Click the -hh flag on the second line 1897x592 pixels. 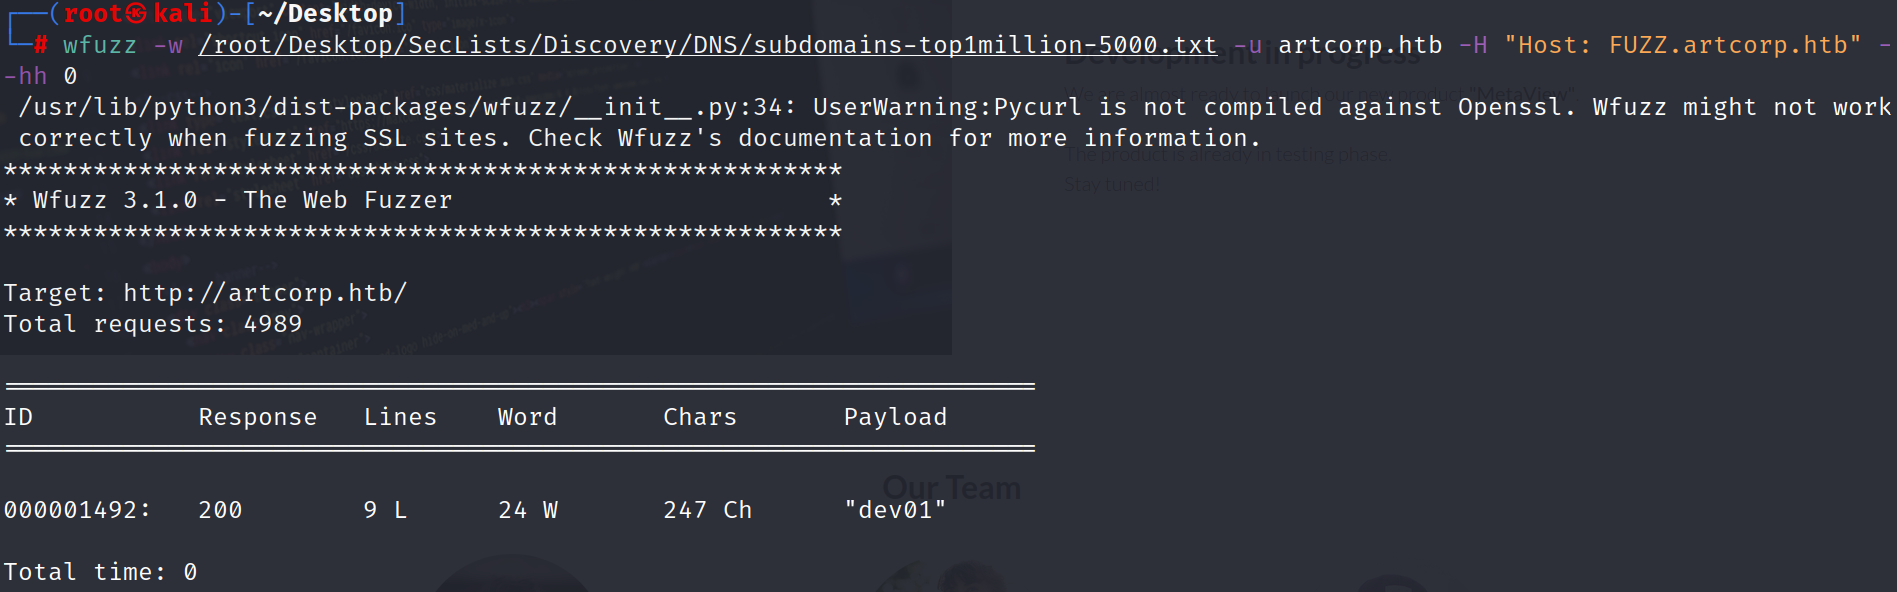click(x=25, y=76)
